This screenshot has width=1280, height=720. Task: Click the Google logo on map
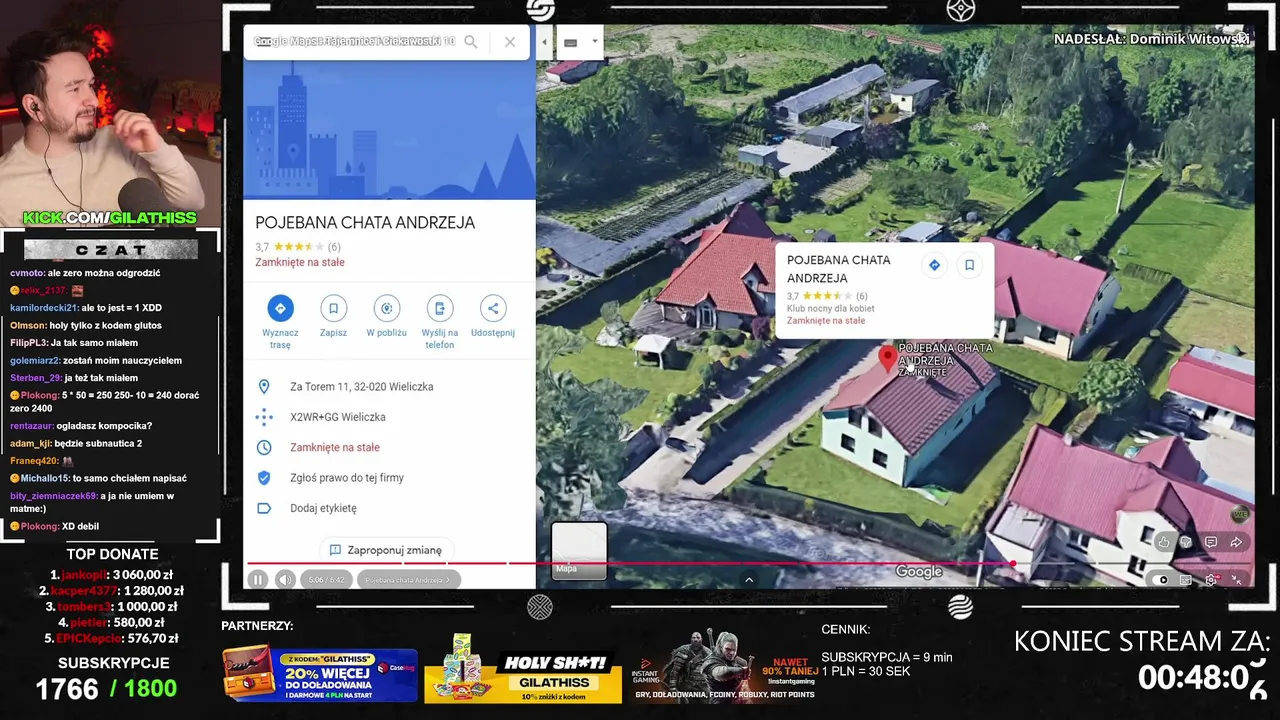coord(918,572)
